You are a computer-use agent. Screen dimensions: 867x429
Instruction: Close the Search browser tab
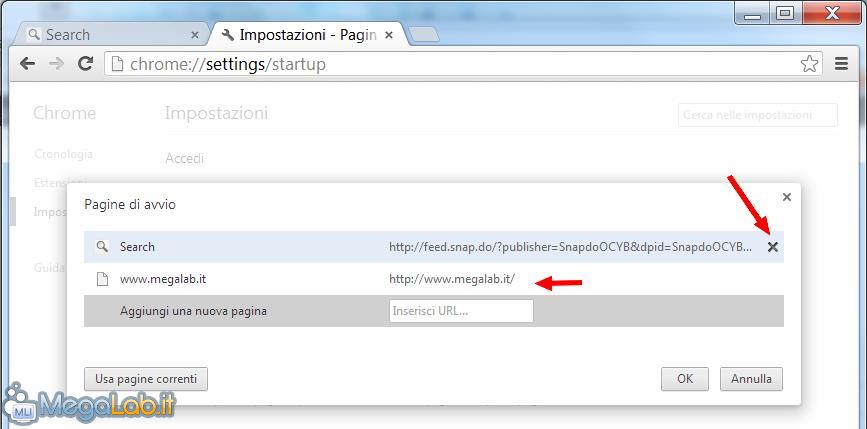tap(195, 35)
